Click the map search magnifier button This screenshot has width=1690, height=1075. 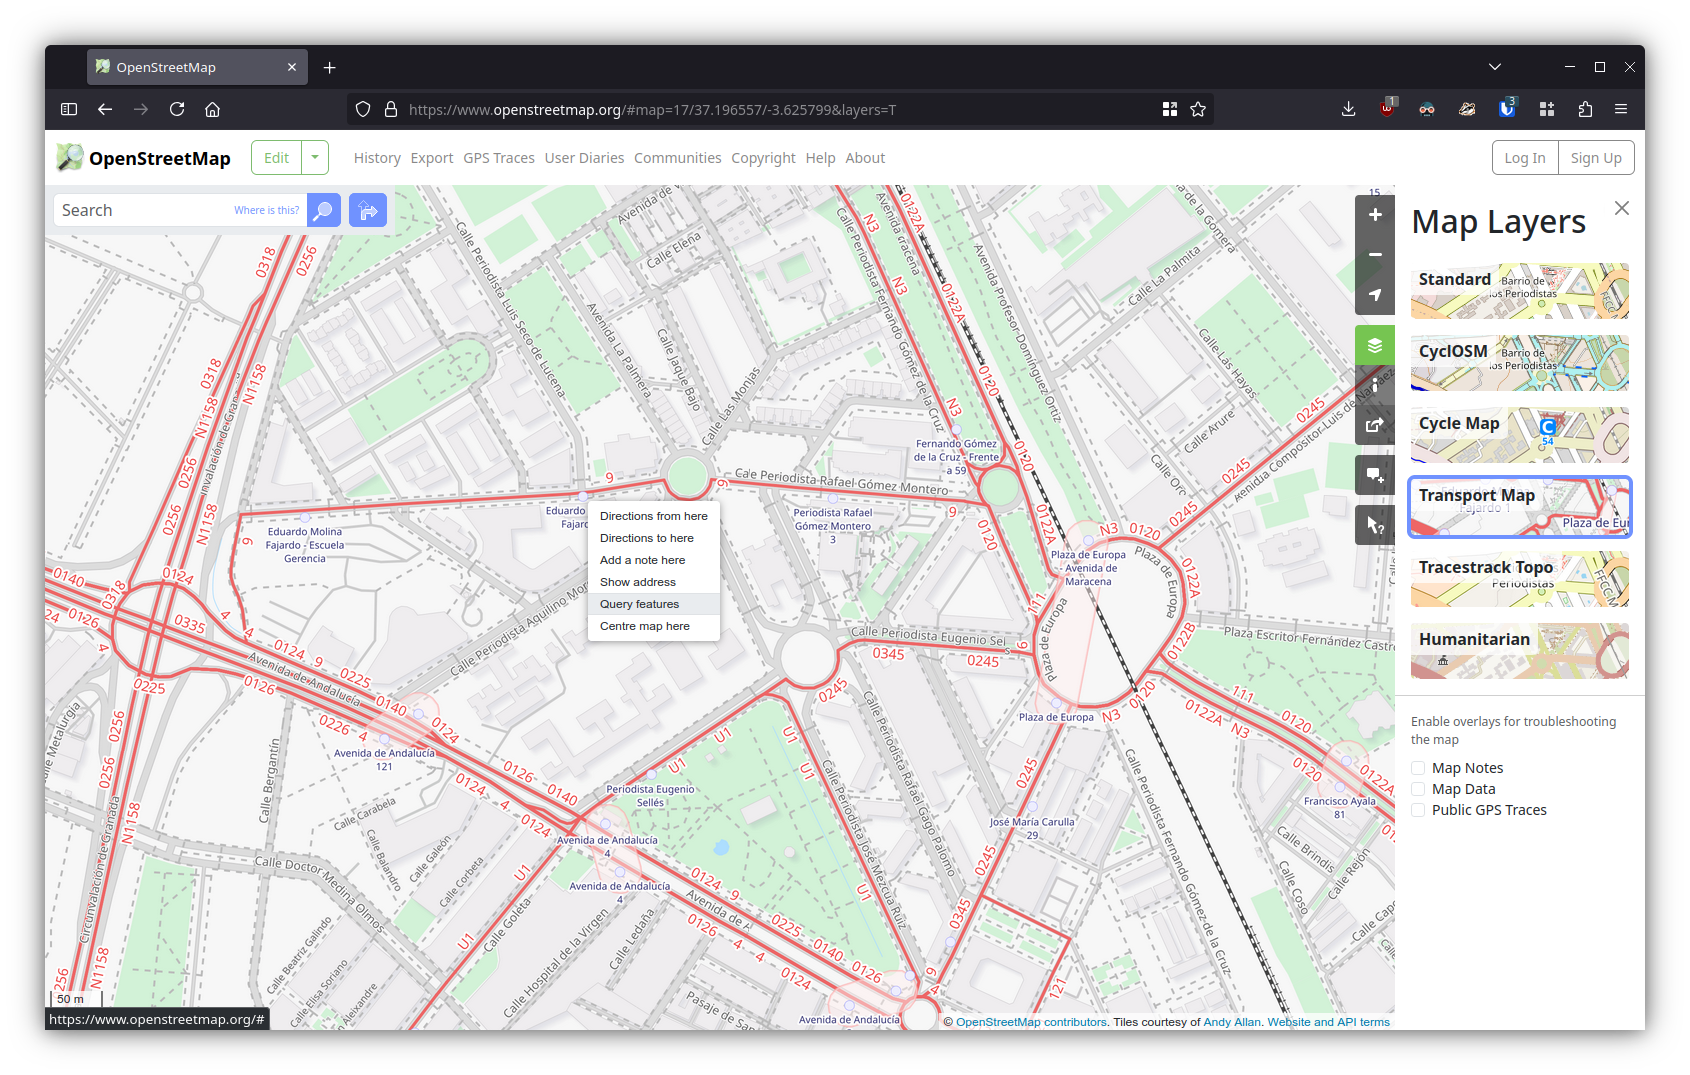(x=323, y=211)
